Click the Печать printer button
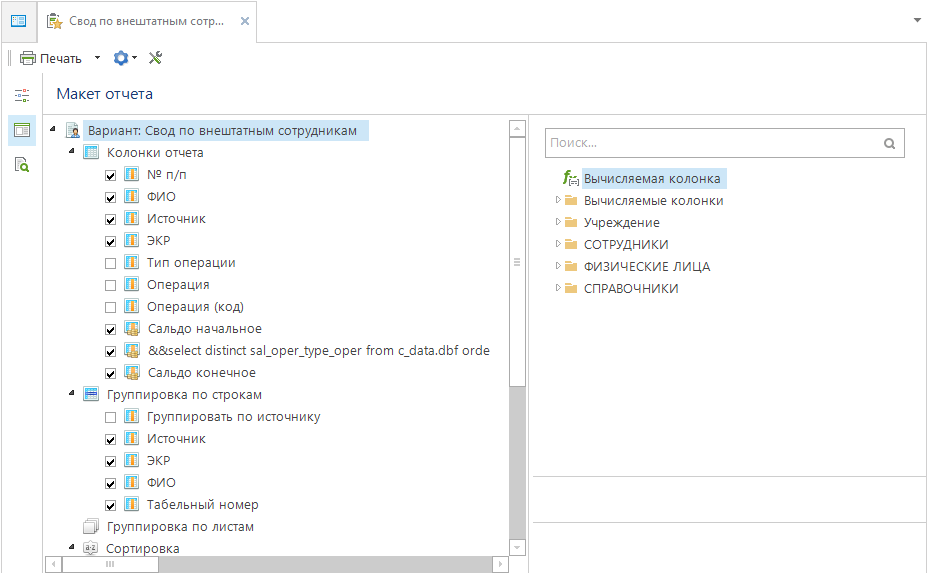Viewport: 927px width, 573px height. [x=51, y=58]
